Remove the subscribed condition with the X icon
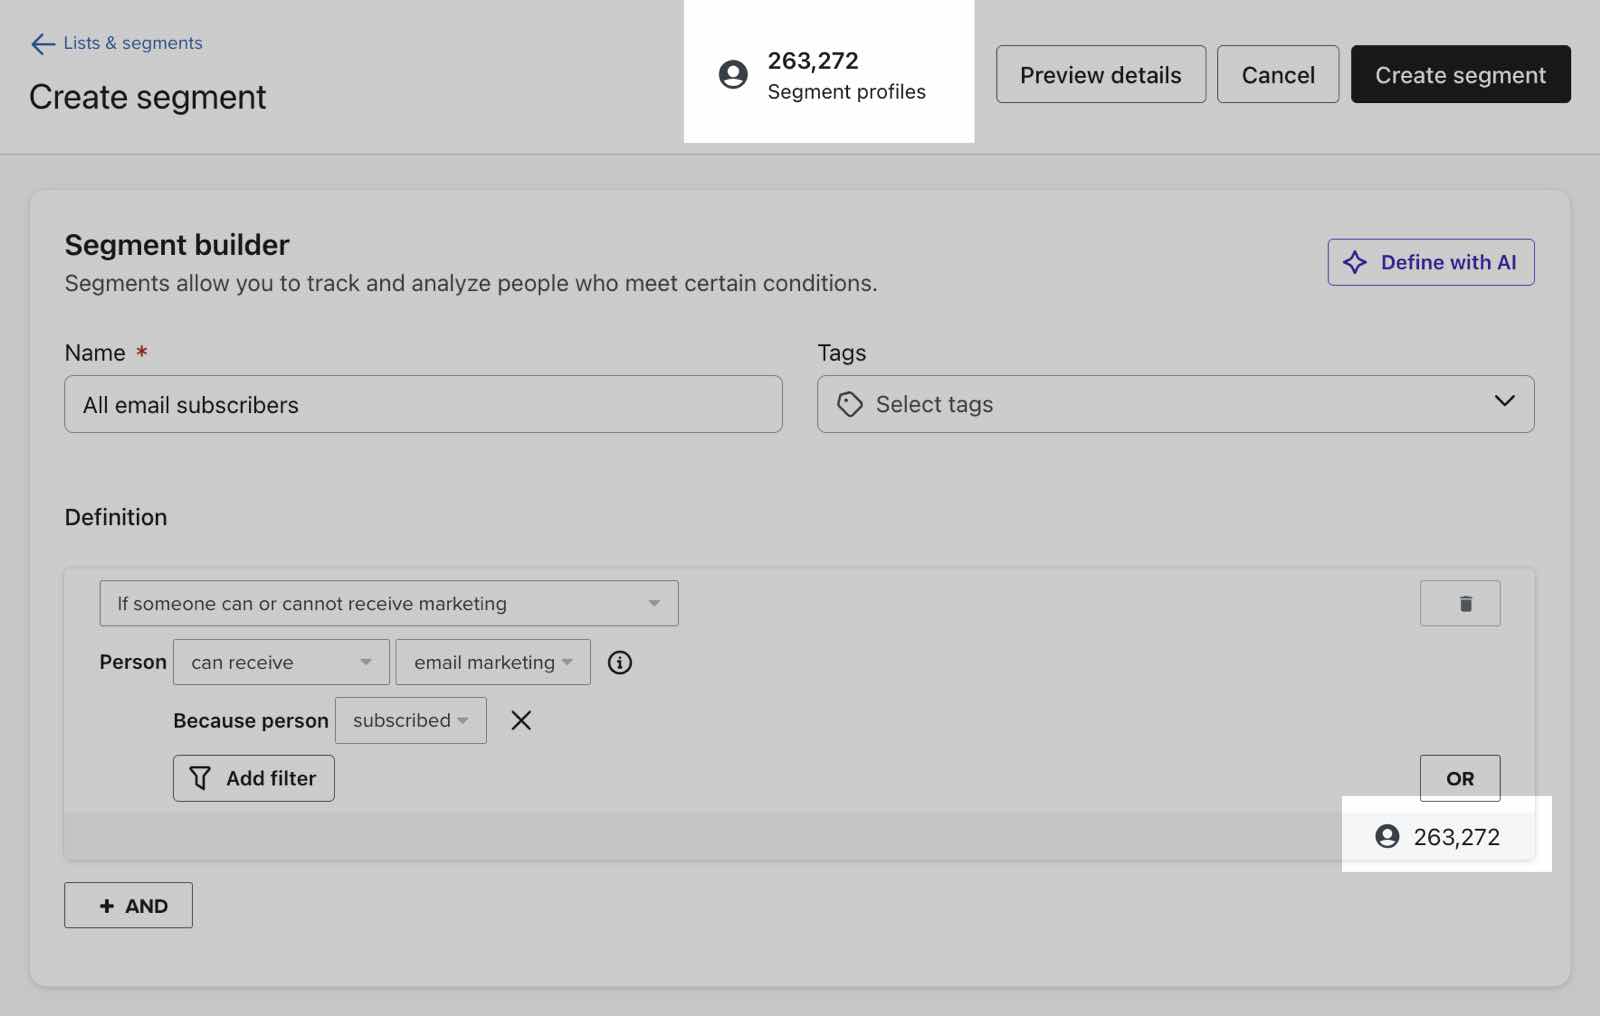Viewport: 1600px width, 1016px height. [x=520, y=720]
